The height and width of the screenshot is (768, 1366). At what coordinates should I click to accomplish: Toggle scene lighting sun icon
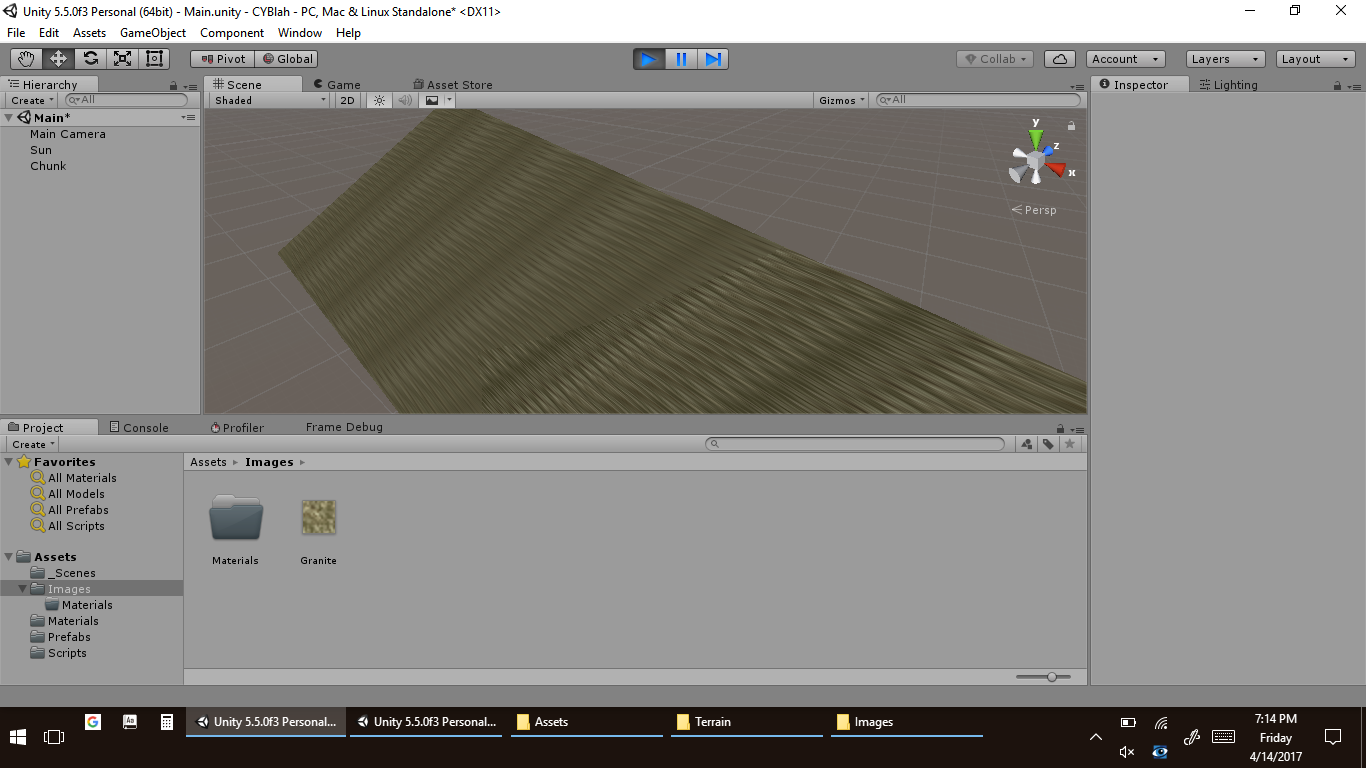click(379, 100)
